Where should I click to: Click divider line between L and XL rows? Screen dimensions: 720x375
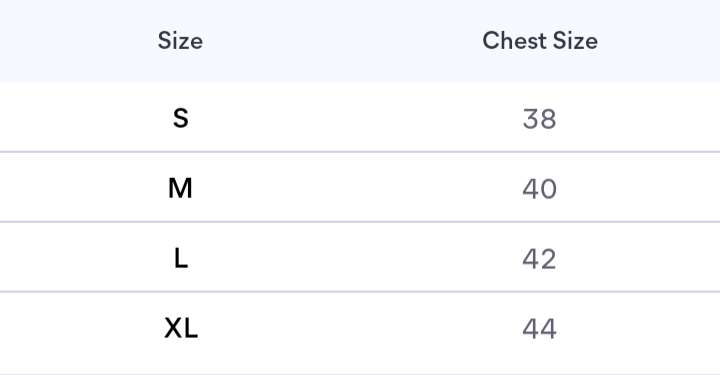(360, 291)
